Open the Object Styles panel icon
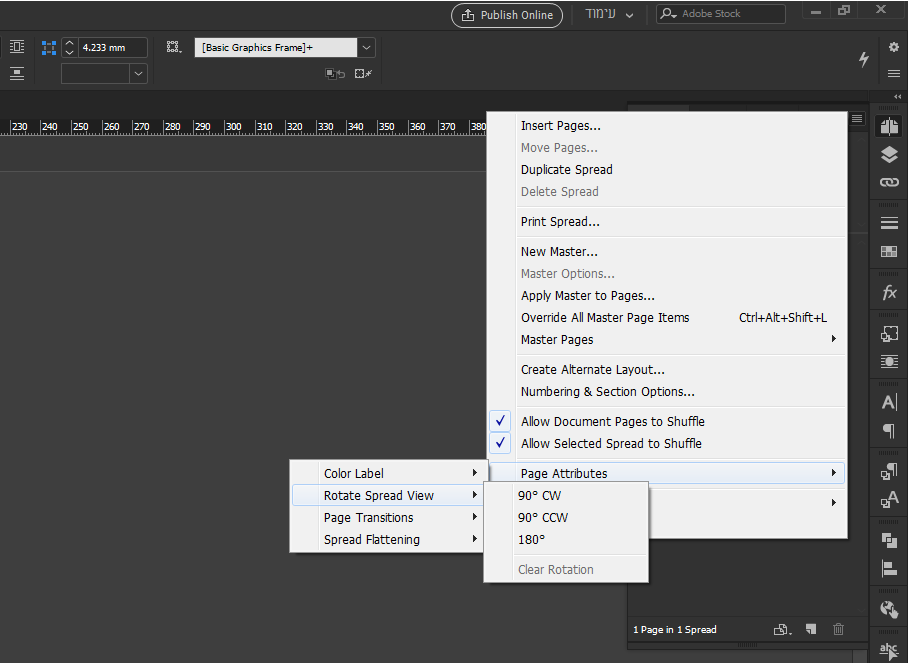 889,334
